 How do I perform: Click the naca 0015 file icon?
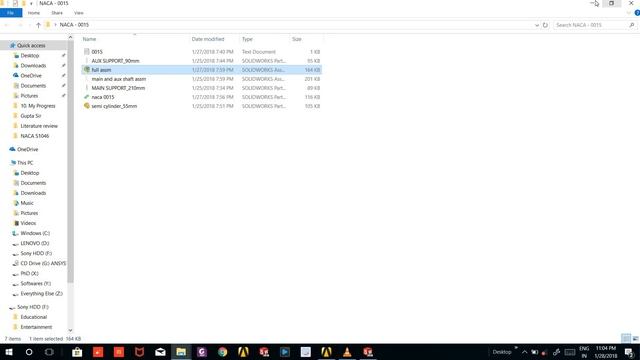tap(87, 97)
